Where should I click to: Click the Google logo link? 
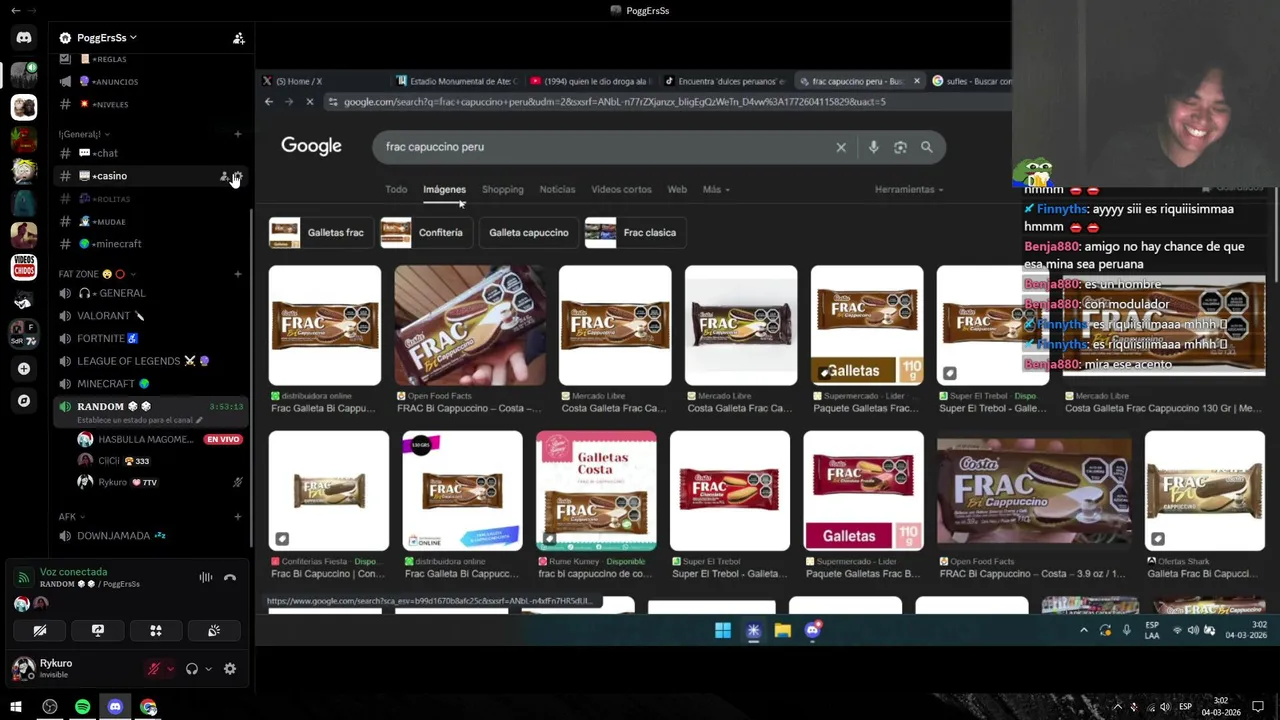pos(311,146)
